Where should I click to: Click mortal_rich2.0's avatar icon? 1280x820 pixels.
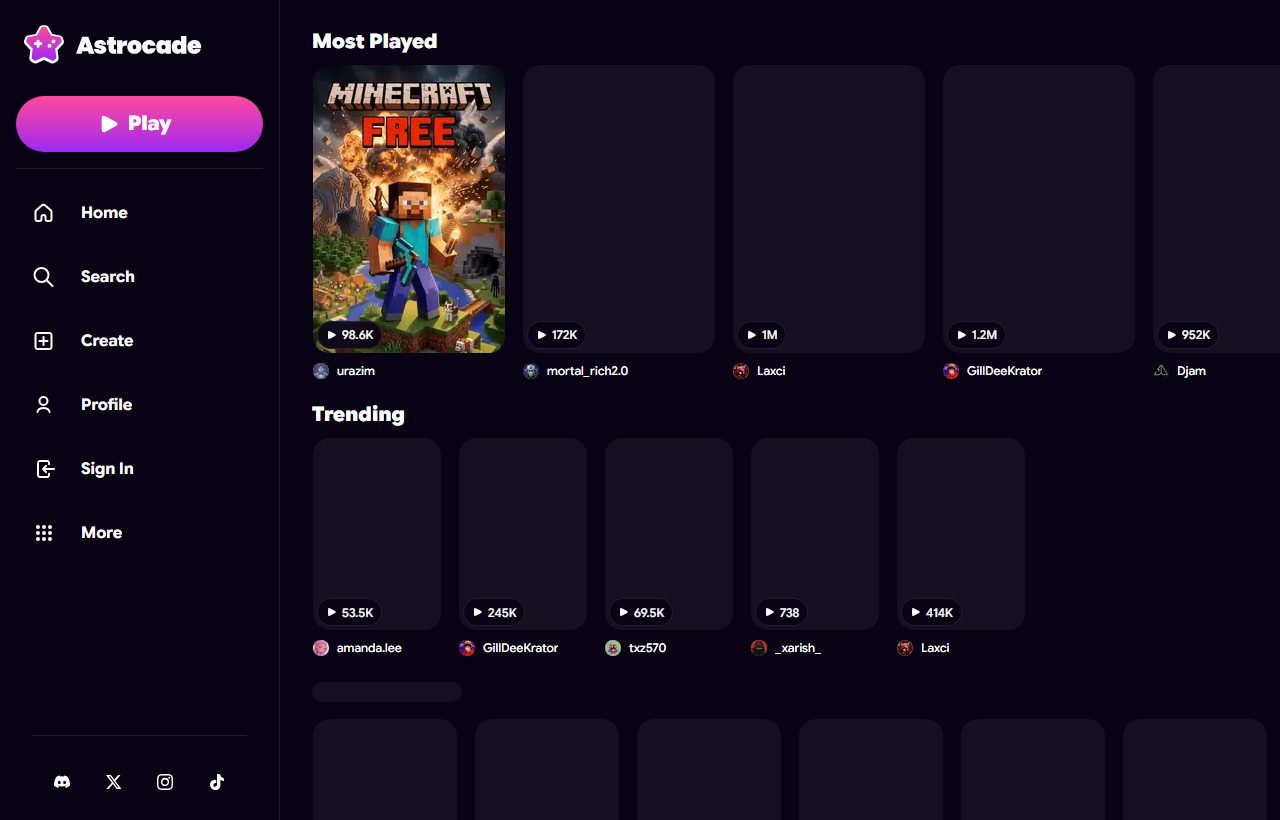point(531,371)
